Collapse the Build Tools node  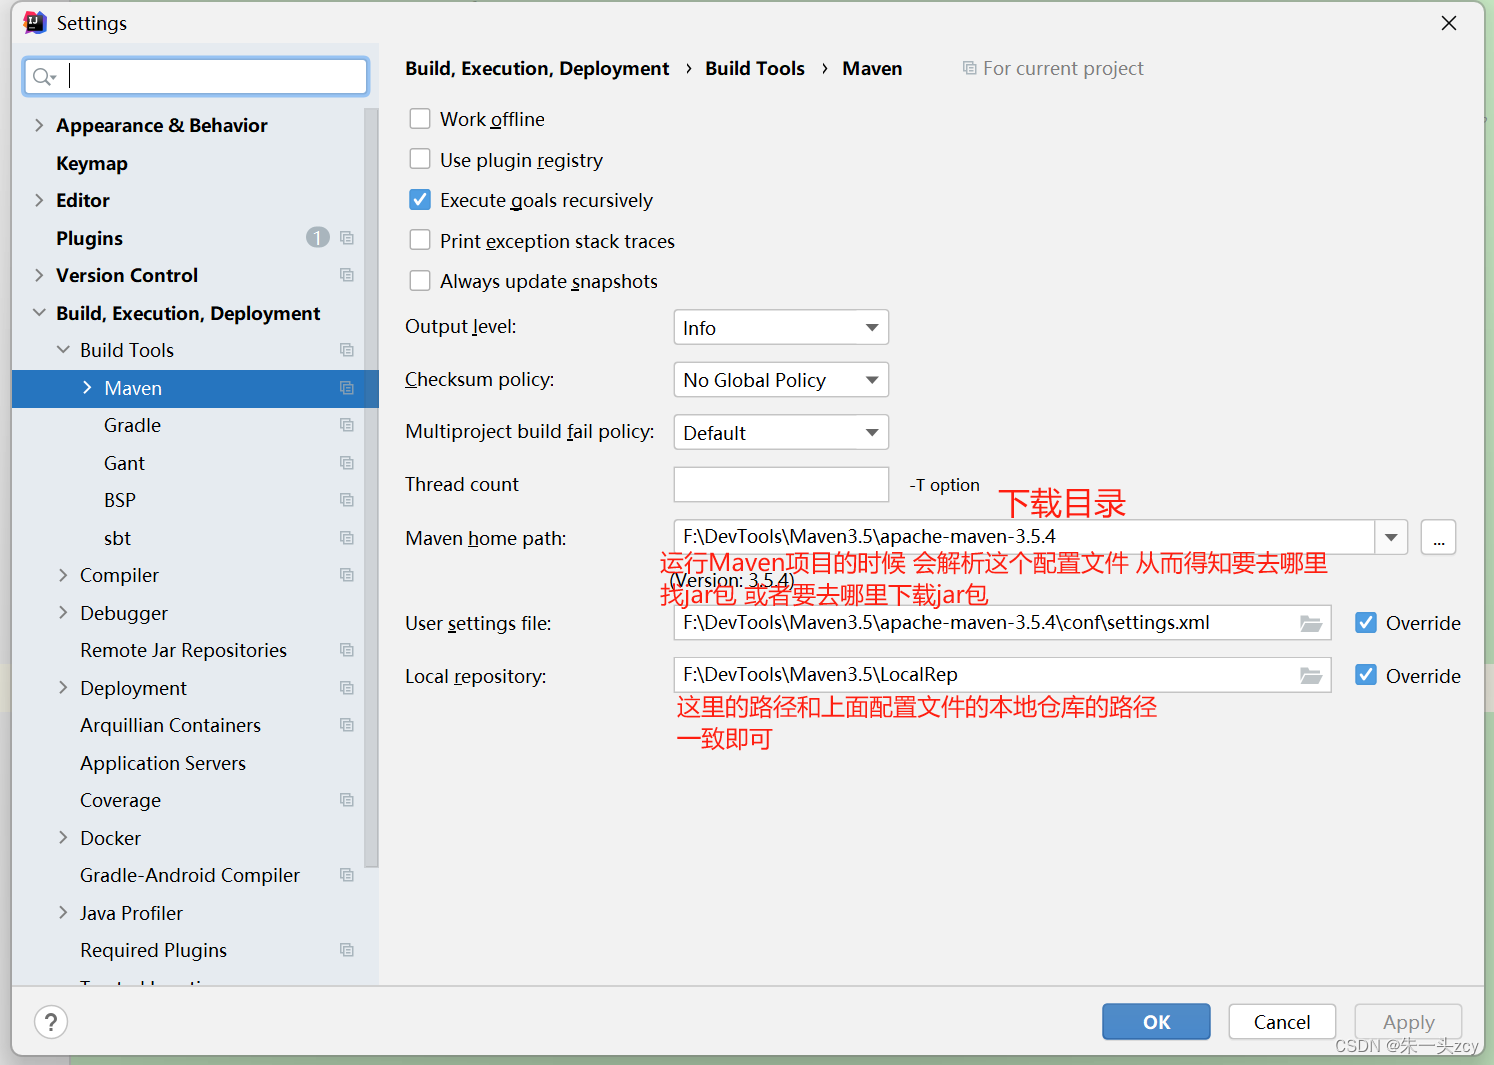[63, 350]
